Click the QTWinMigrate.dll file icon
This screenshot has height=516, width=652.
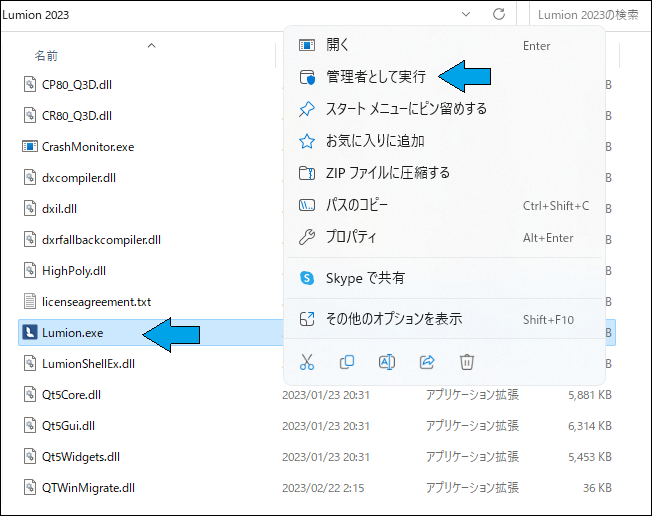click(30, 487)
